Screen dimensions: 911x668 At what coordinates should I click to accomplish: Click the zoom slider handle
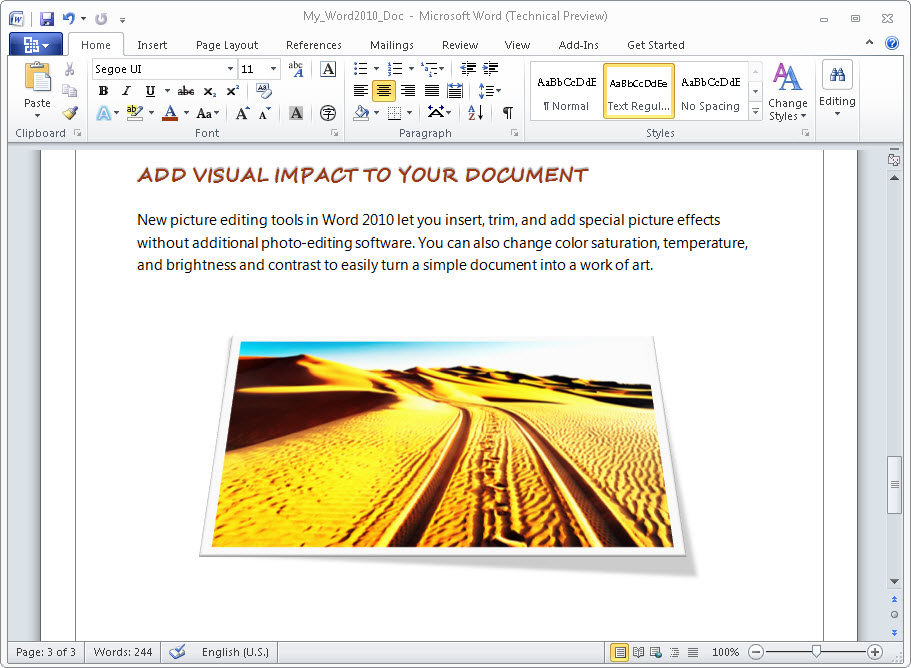click(817, 652)
